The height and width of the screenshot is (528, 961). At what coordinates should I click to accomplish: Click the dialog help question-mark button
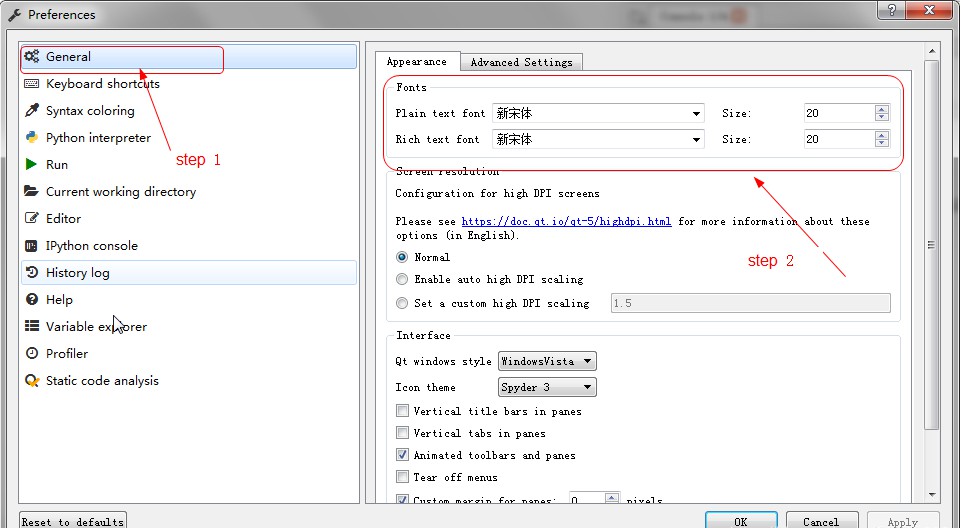pos(892,10)
